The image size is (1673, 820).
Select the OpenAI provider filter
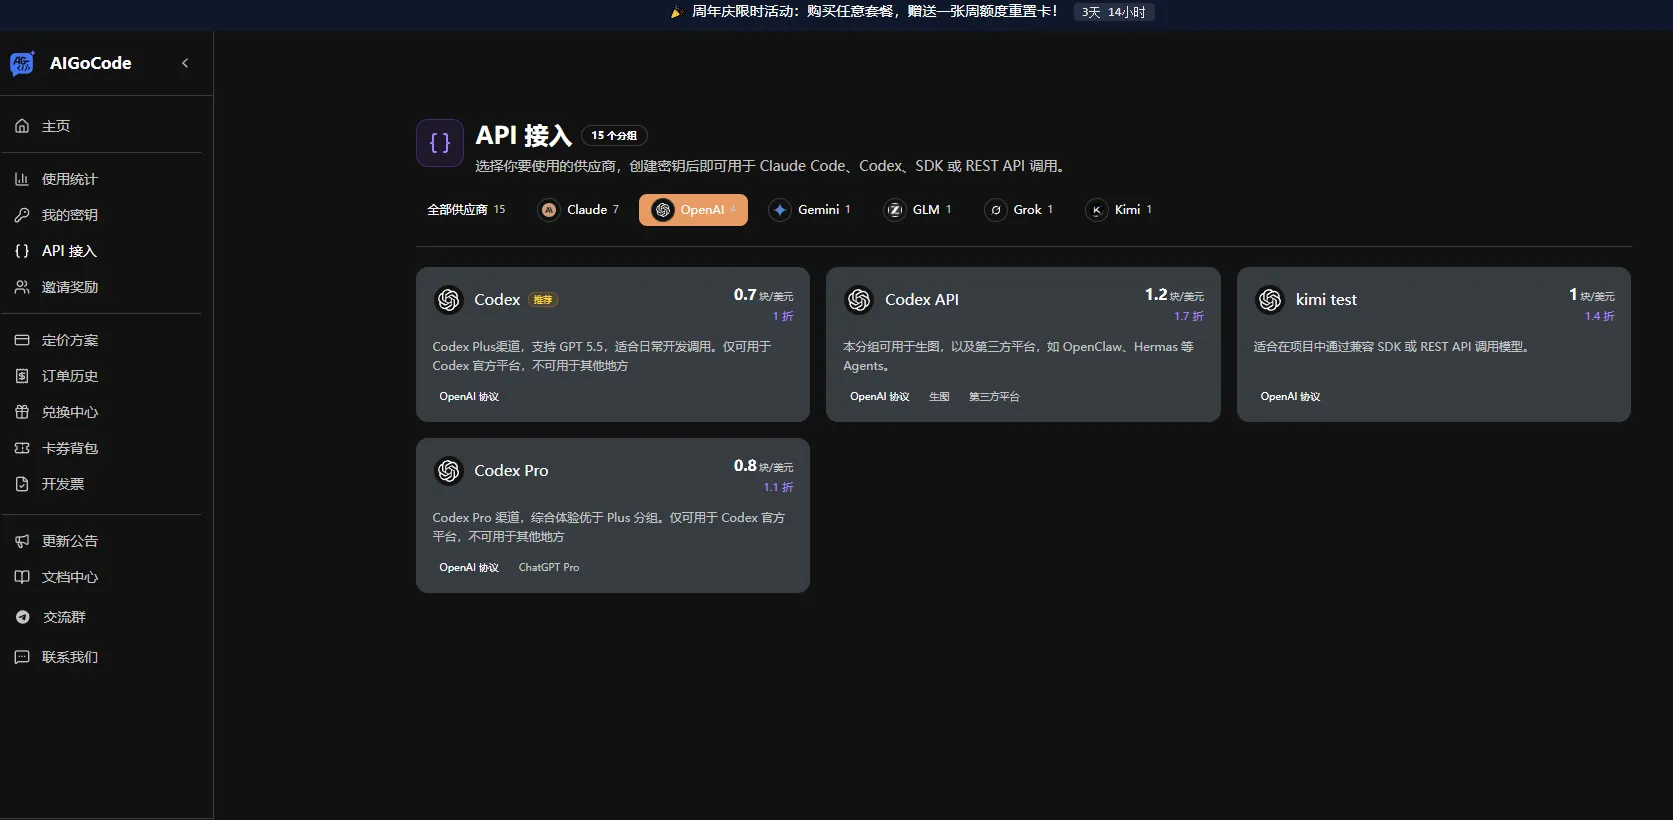pyautogui.click(x=693, y=210)
